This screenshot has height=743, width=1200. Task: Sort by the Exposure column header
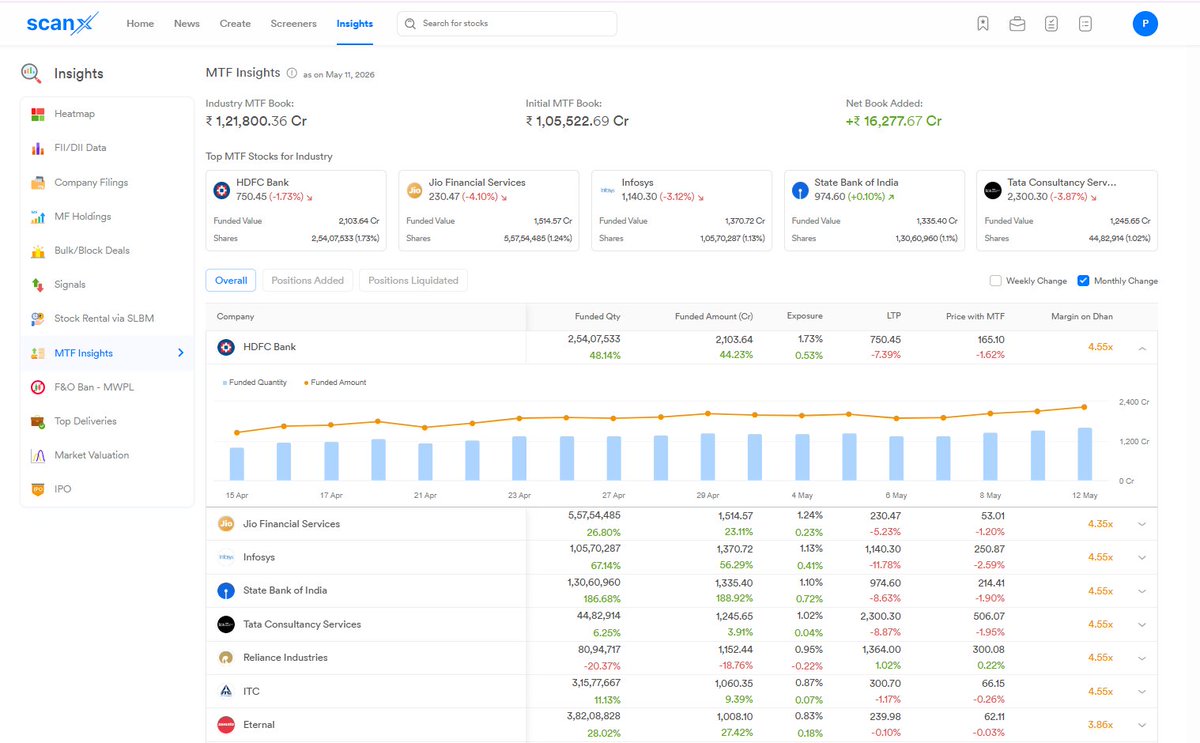pyautogui.click(x=805, y=317)
